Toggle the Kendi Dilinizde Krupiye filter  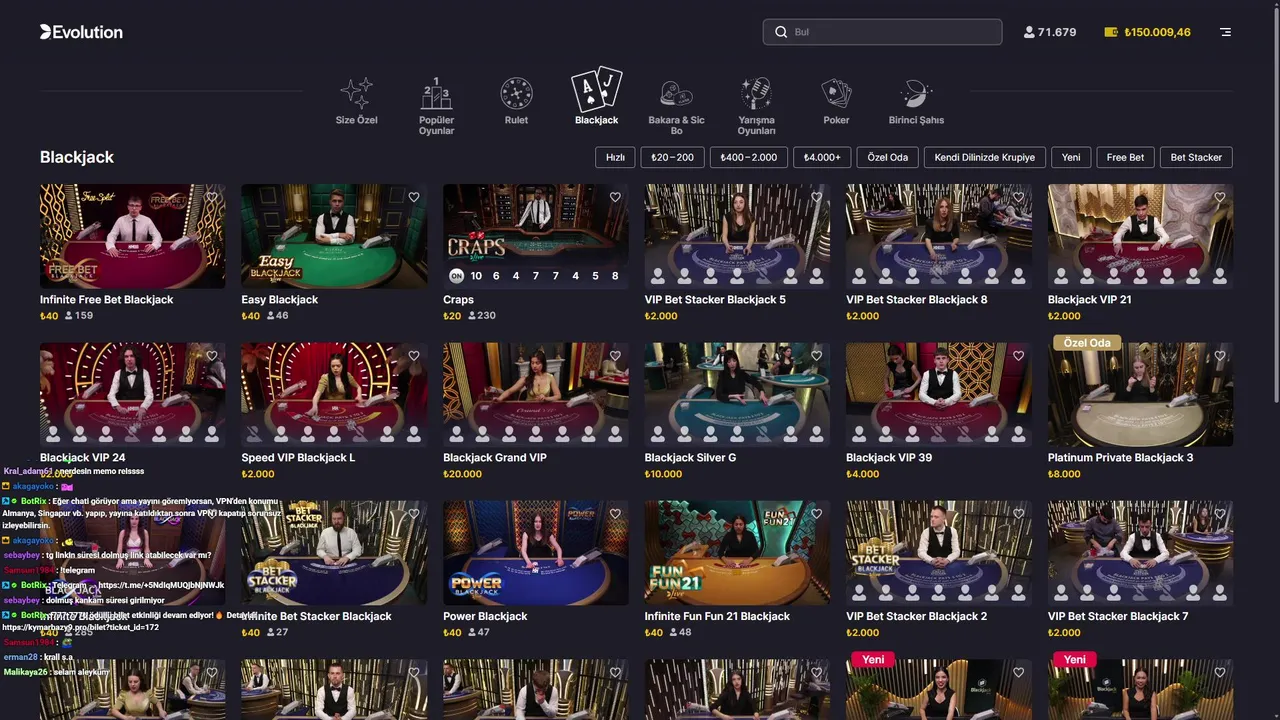click(984, 157)
